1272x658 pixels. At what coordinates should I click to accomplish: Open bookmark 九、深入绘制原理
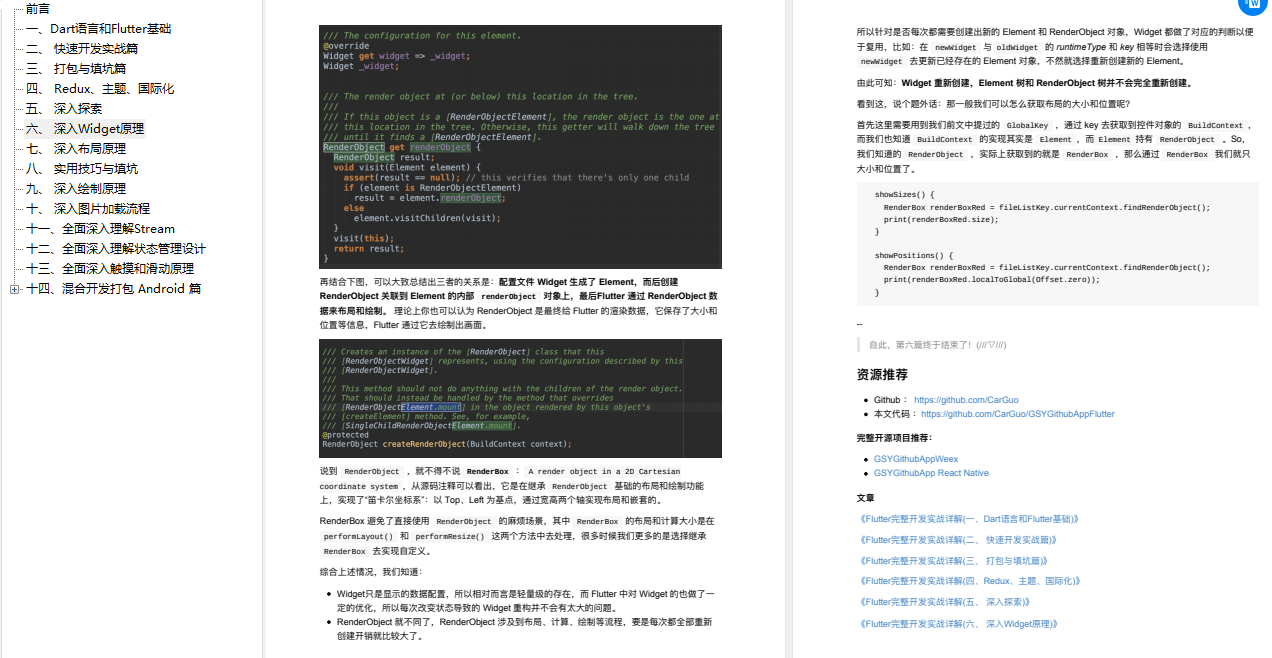pos(76,188)
